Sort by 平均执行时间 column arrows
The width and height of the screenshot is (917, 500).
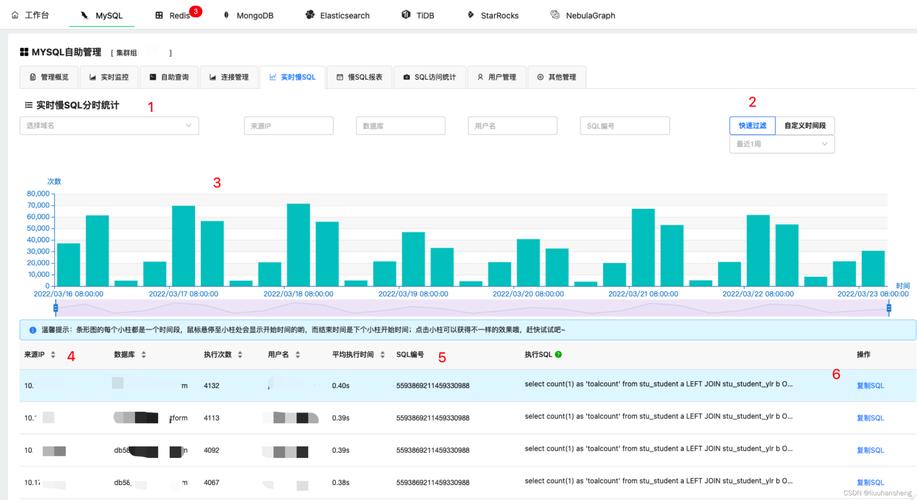(x=382, y=354)
